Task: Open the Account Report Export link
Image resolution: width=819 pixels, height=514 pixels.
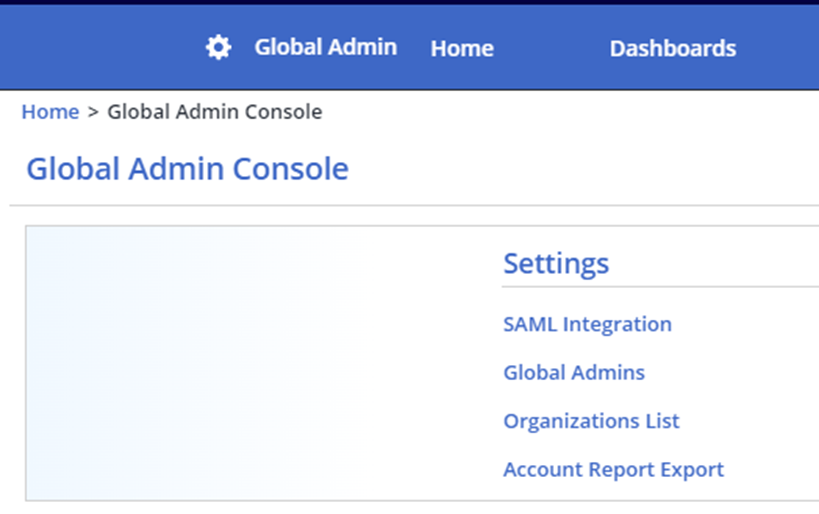Action: pyautogui.click(x=613, y=469)
